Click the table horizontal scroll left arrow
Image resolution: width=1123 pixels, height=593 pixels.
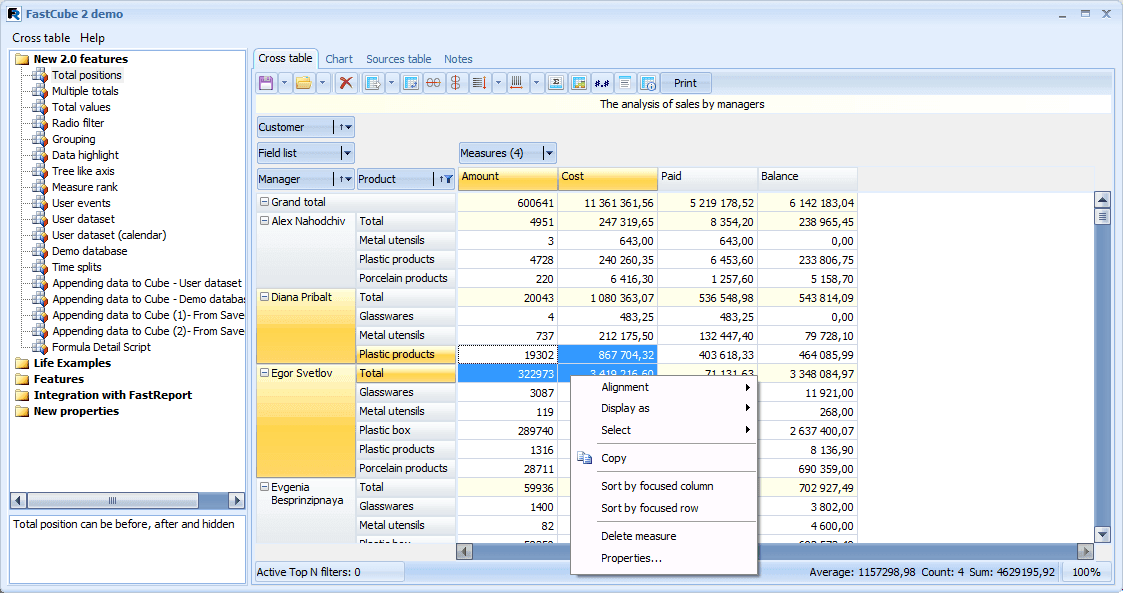[465, 551]
